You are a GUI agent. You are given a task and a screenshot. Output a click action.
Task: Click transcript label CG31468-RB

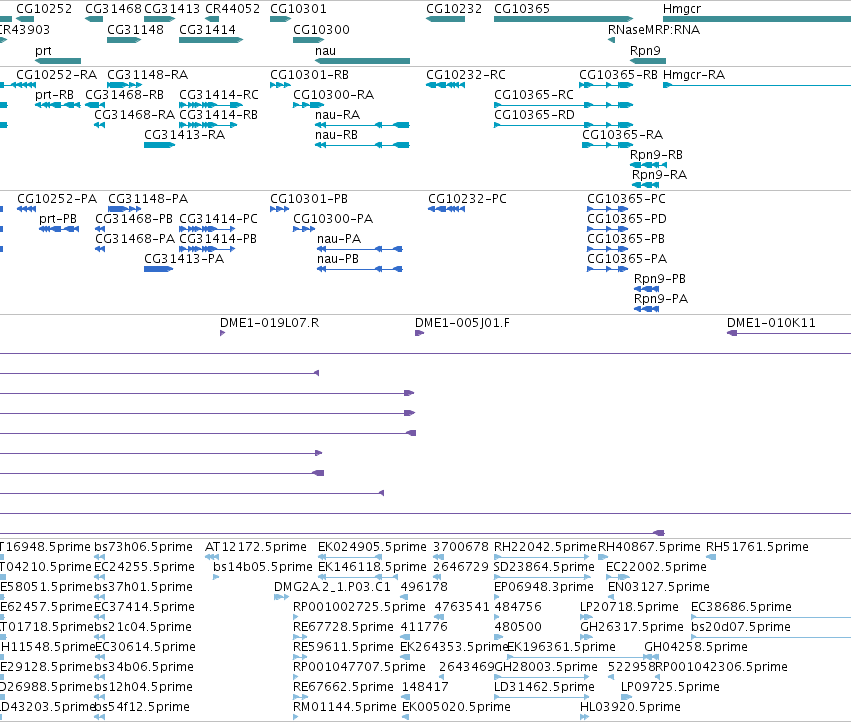coord(124,95)
